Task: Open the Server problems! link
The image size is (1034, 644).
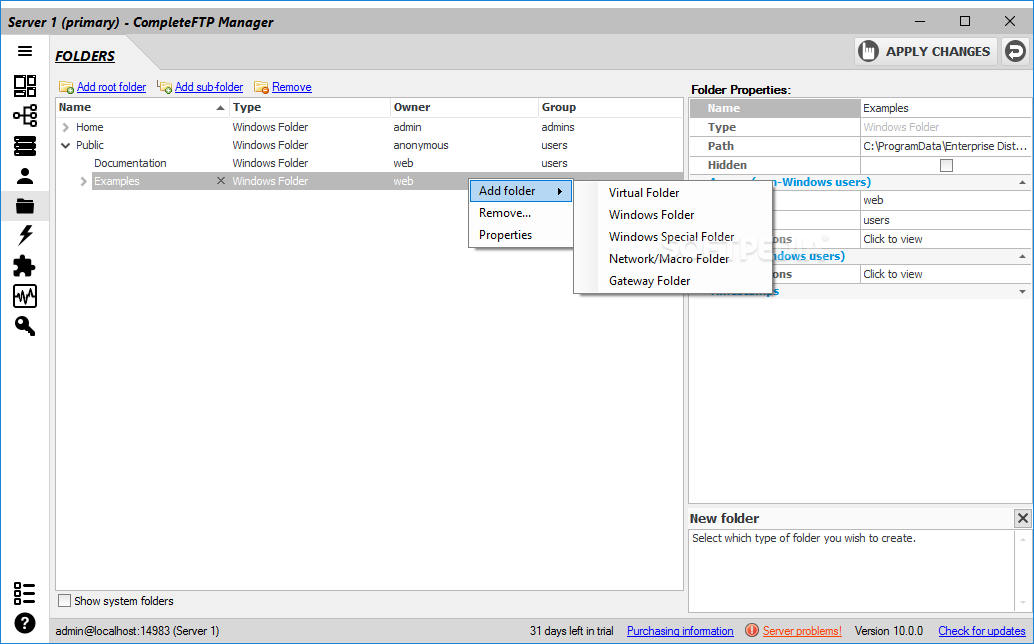Action: (802, 631)
